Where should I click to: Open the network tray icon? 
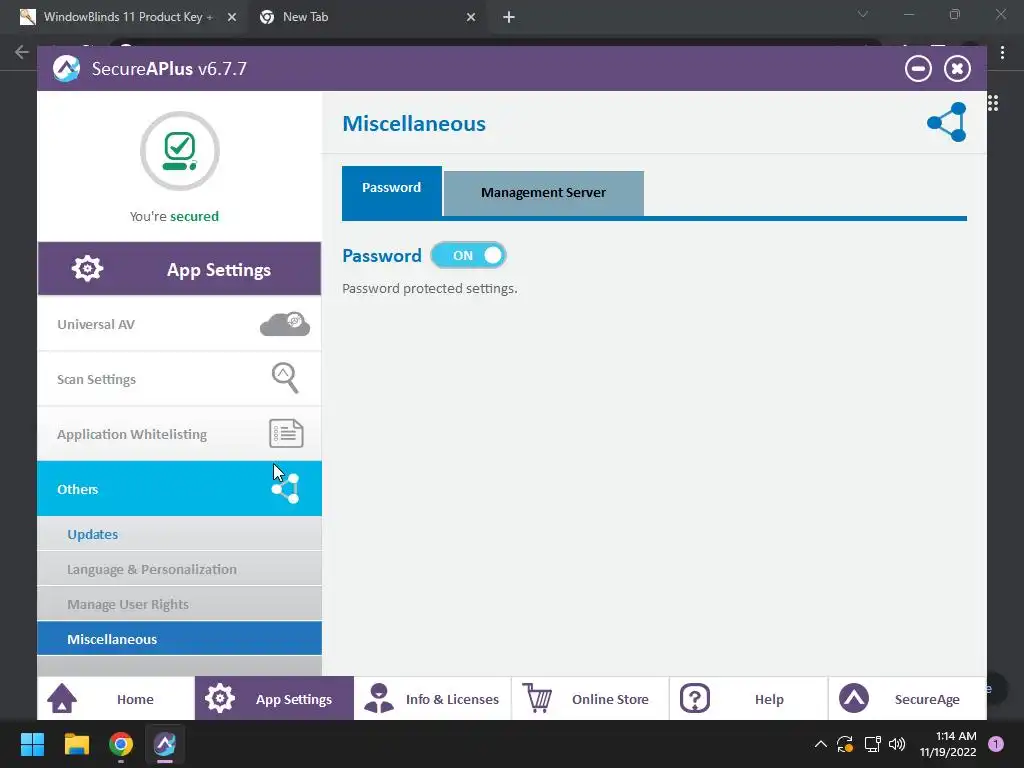[x=872, y=744]
